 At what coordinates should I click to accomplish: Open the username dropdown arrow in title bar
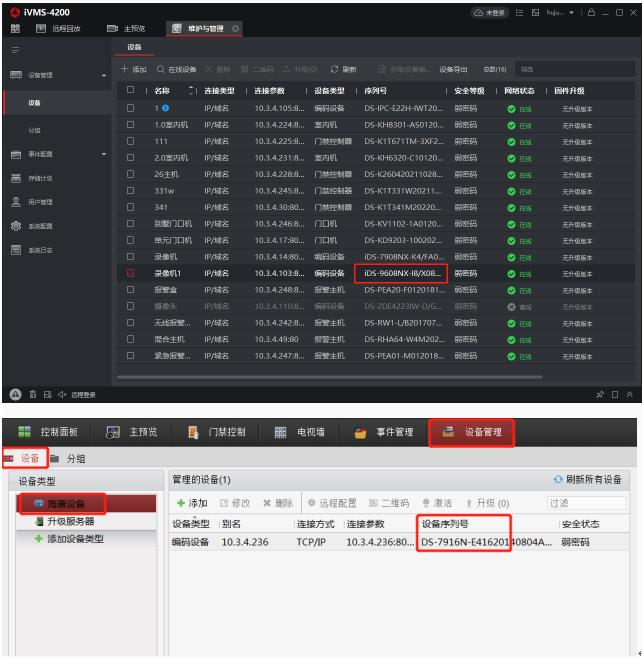(x=572, y=13)
